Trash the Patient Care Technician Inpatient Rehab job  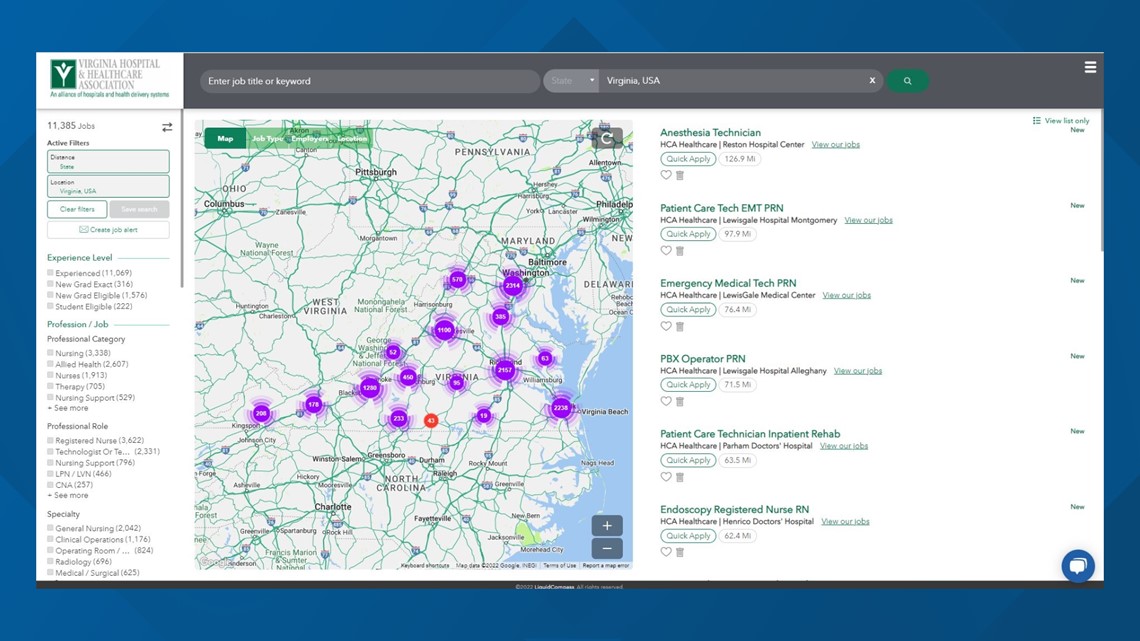click(680, 477)
